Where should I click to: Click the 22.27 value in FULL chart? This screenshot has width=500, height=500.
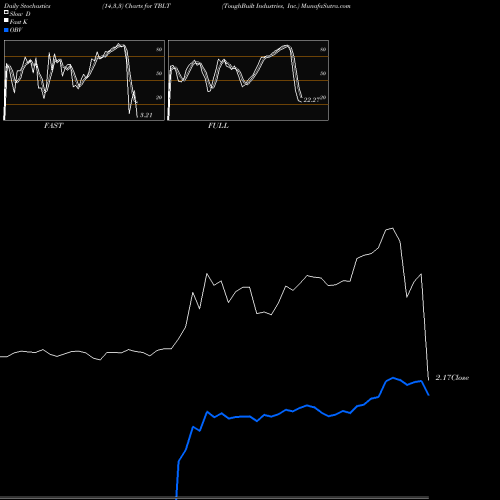pyautogui.click(x=311, y=100)
